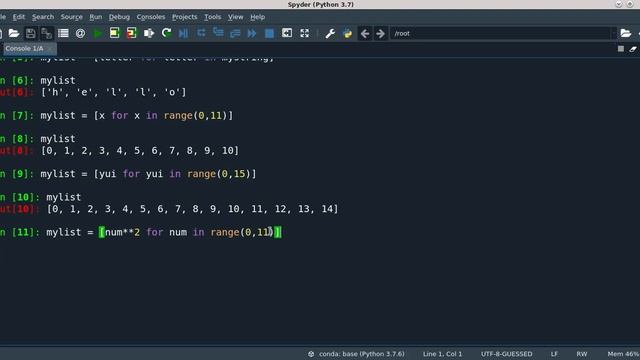
Task: Clear console with the eraser icon
Action: point(633,49)
